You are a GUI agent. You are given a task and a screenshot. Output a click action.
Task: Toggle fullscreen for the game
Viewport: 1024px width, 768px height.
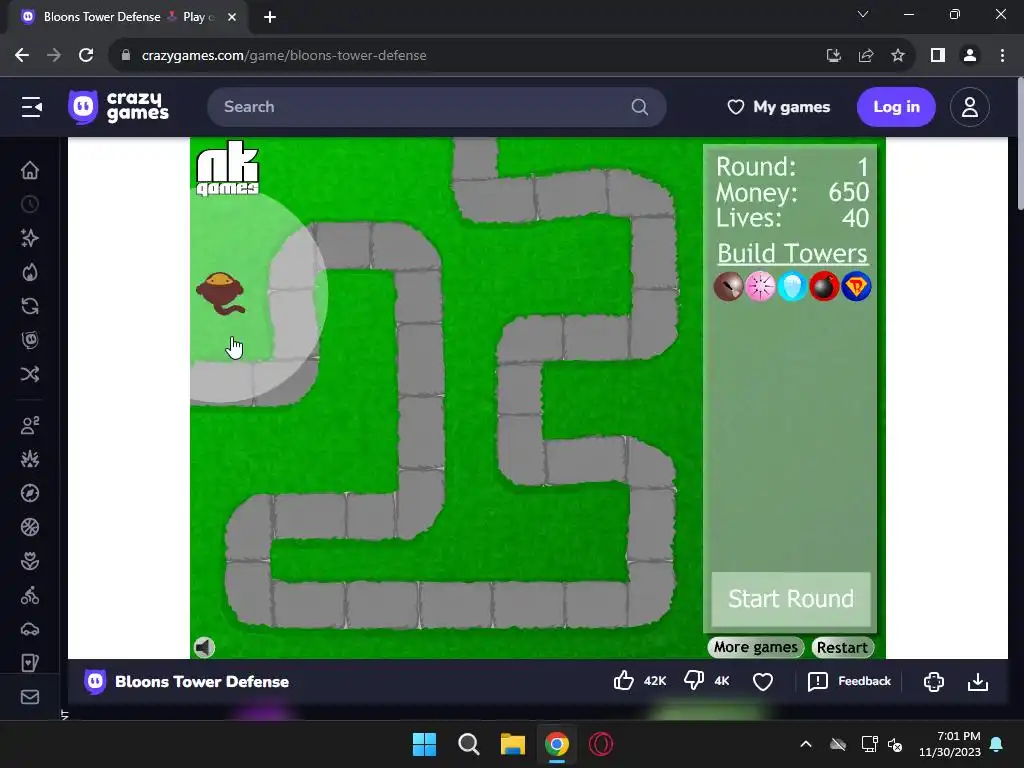pos(934,681)
